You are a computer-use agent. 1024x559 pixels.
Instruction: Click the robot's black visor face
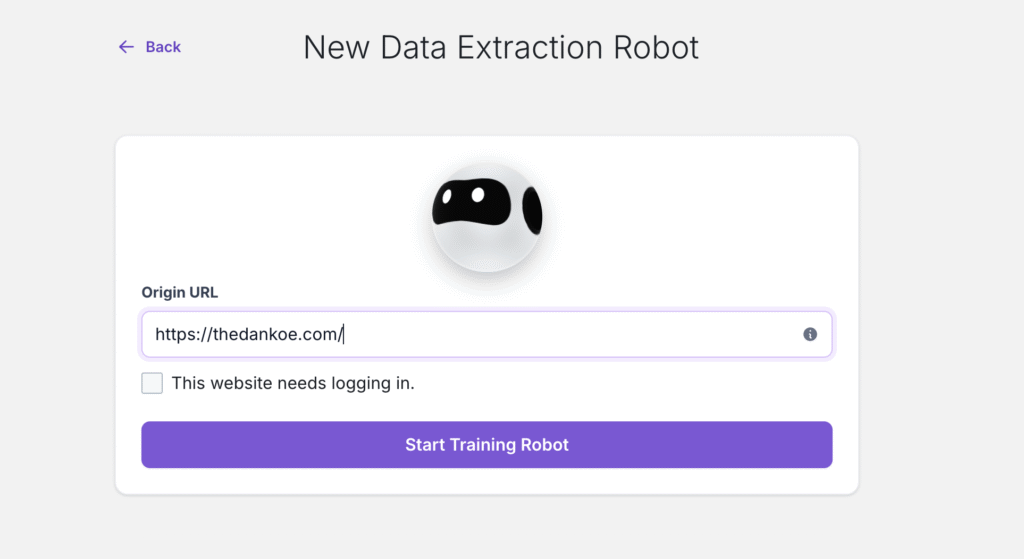tap(471, 204)
